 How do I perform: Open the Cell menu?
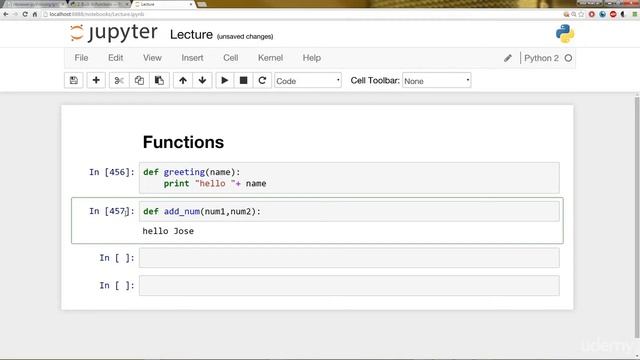click(231, 58)
